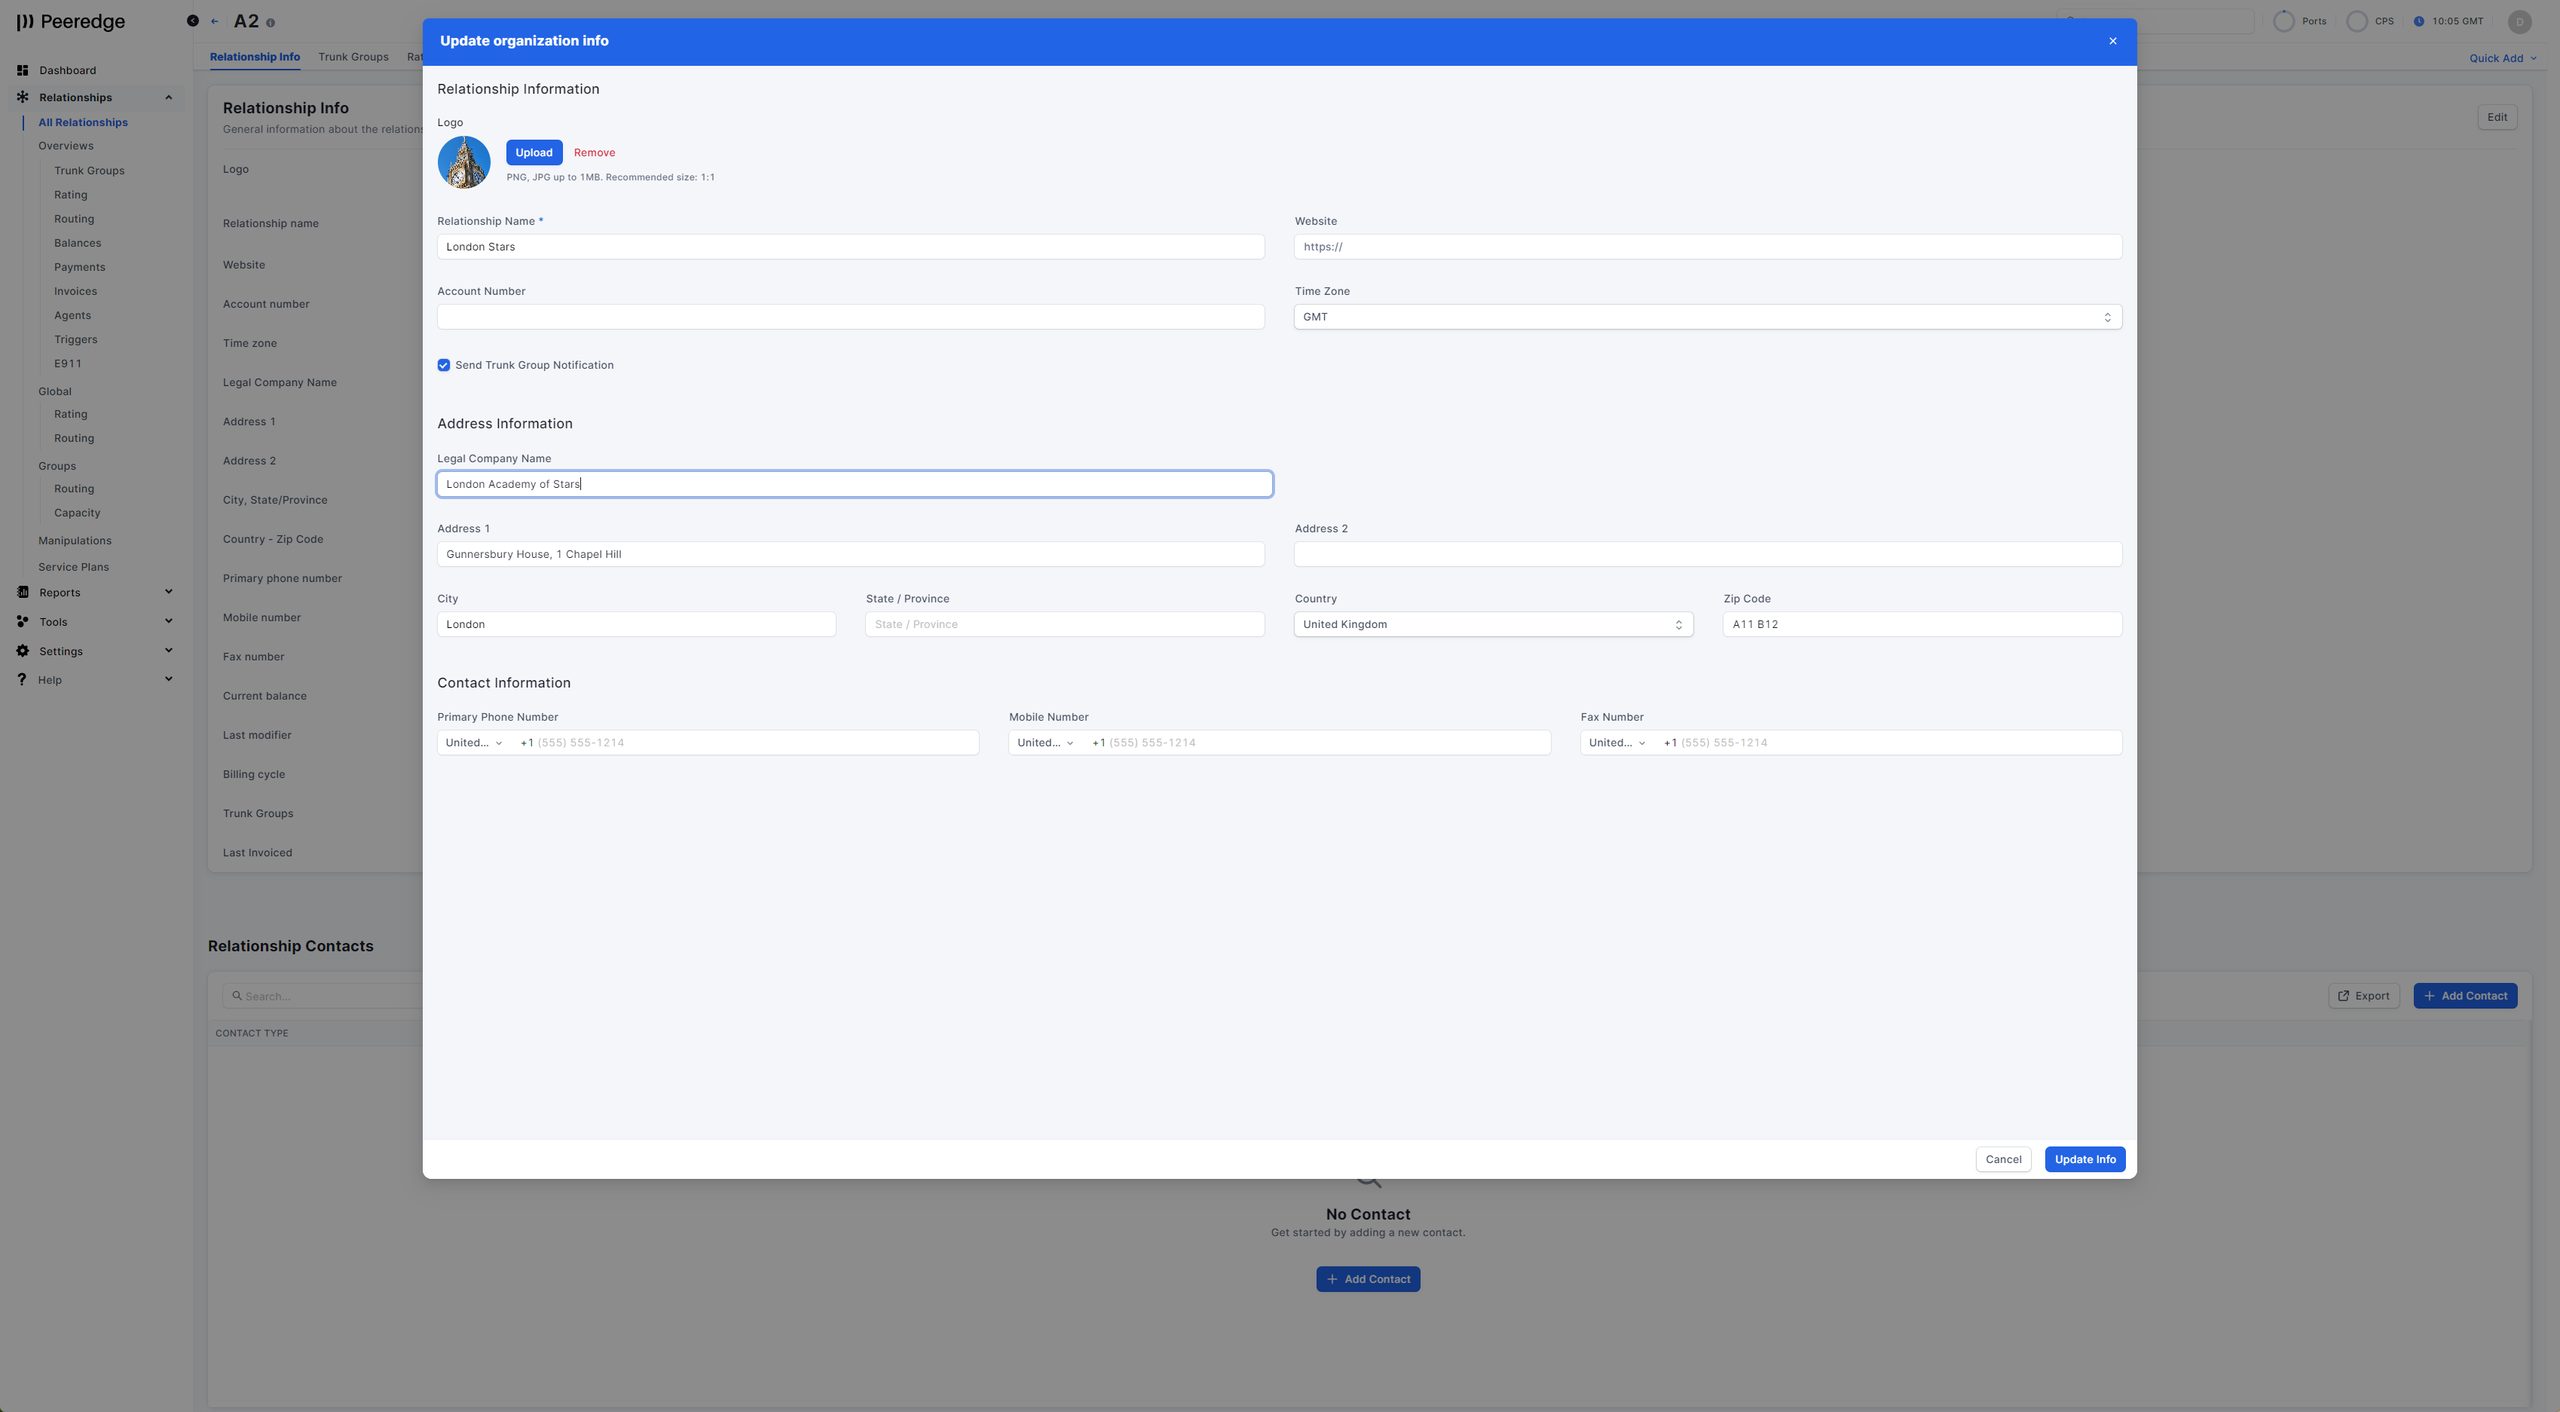This screenshot has width=2560, height=1412.
Task: Click the Website input field
Action: click(x=1707, y=247)
